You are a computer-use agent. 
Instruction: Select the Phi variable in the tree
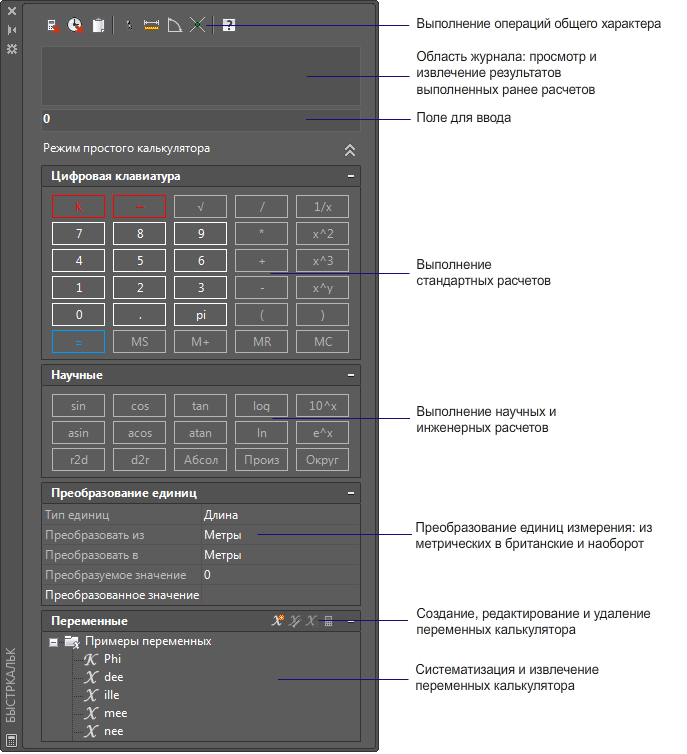(x=112, y=659)
